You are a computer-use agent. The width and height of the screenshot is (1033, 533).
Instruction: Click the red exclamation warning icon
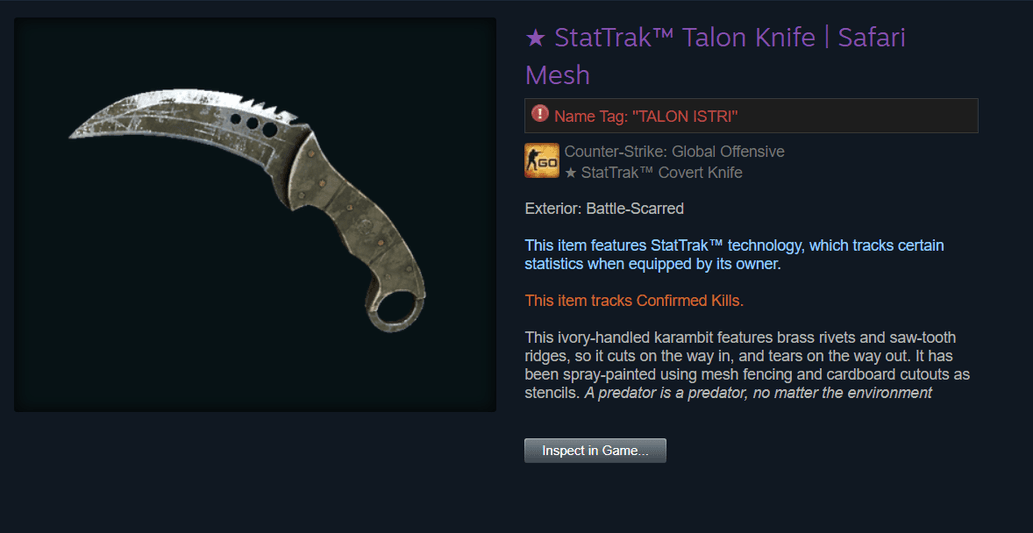pyautogui.click(x=540, y=114)
